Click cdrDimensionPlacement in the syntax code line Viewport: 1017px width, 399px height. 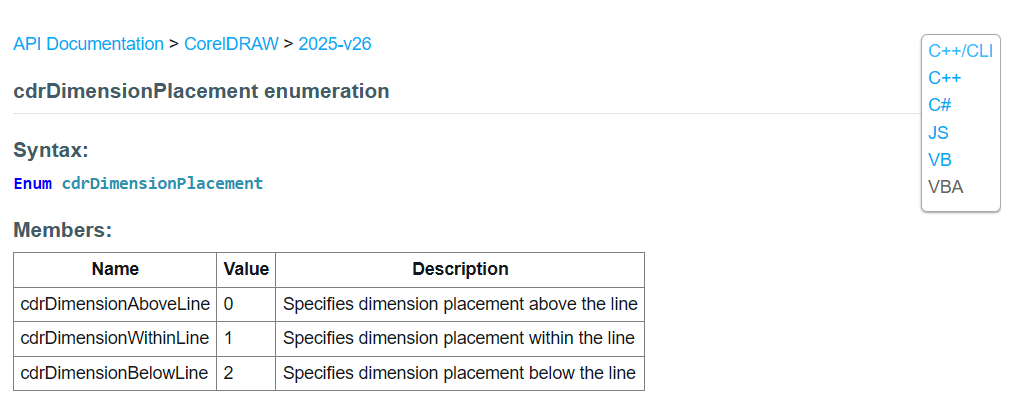point(162,184)
